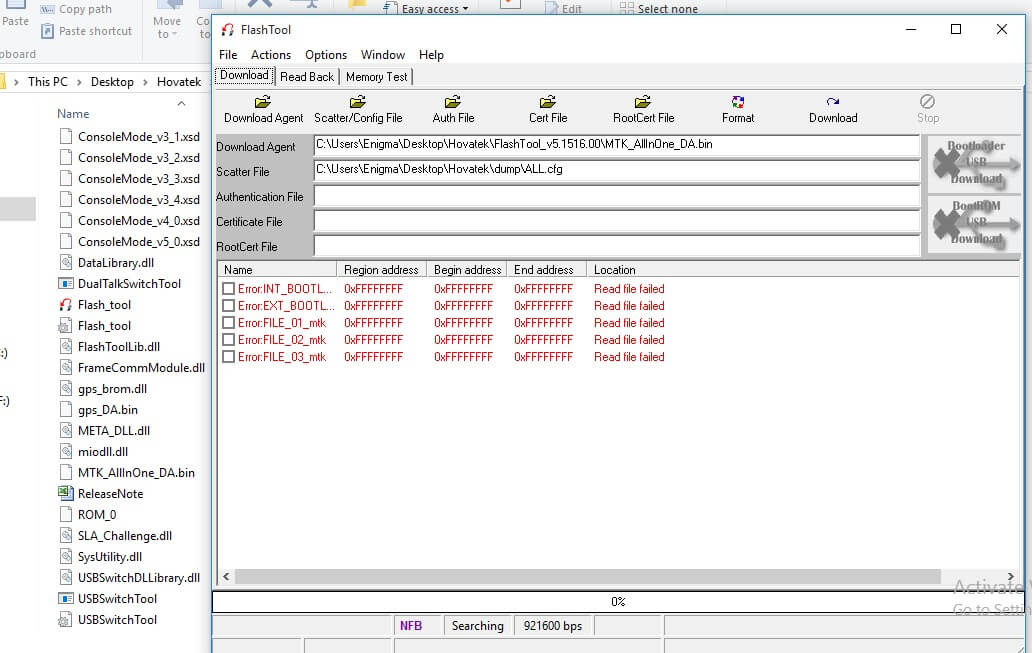This screenshot has width=1032, height=653.
Task: Click the Region address column header
Action: click(x=381, y=270)
